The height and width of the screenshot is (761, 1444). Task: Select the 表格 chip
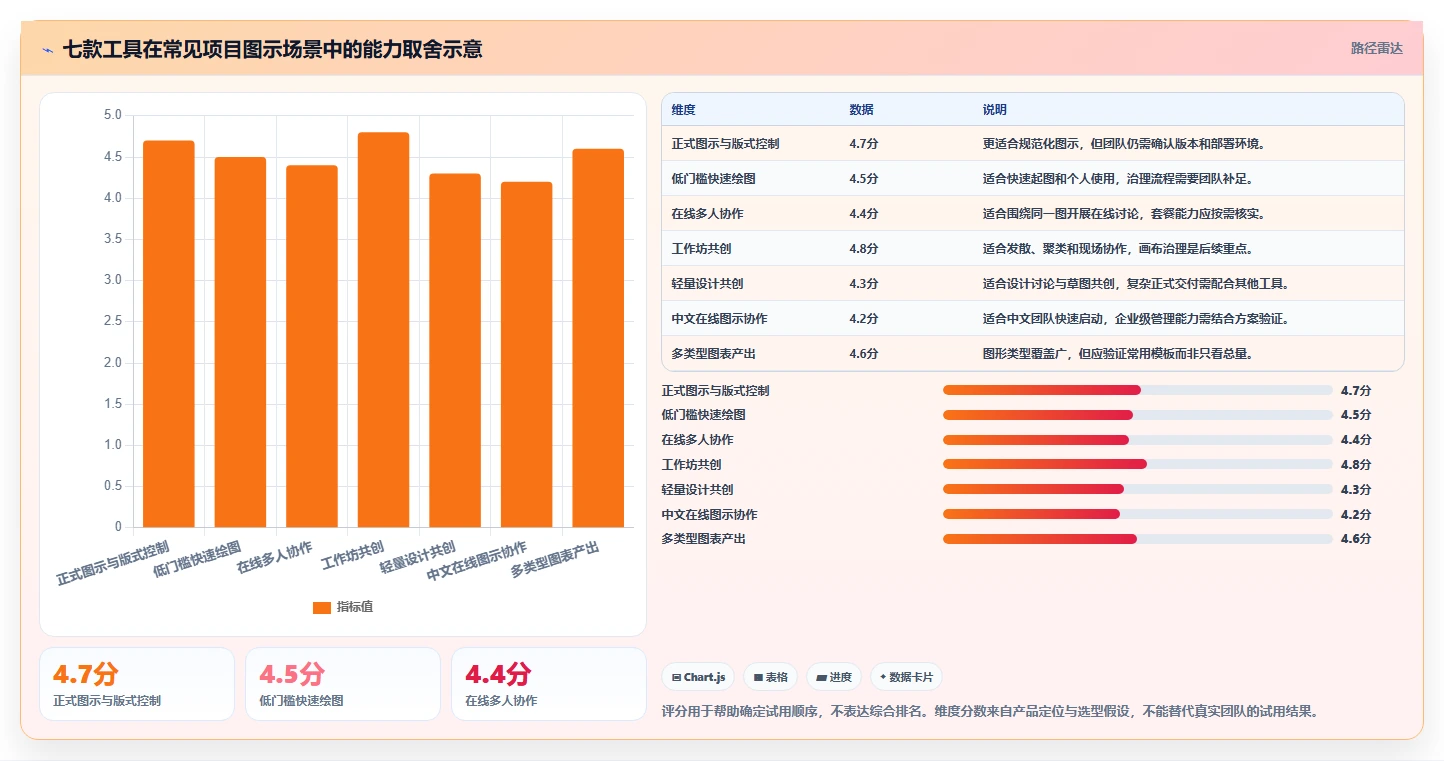click(x=770, y=677)
